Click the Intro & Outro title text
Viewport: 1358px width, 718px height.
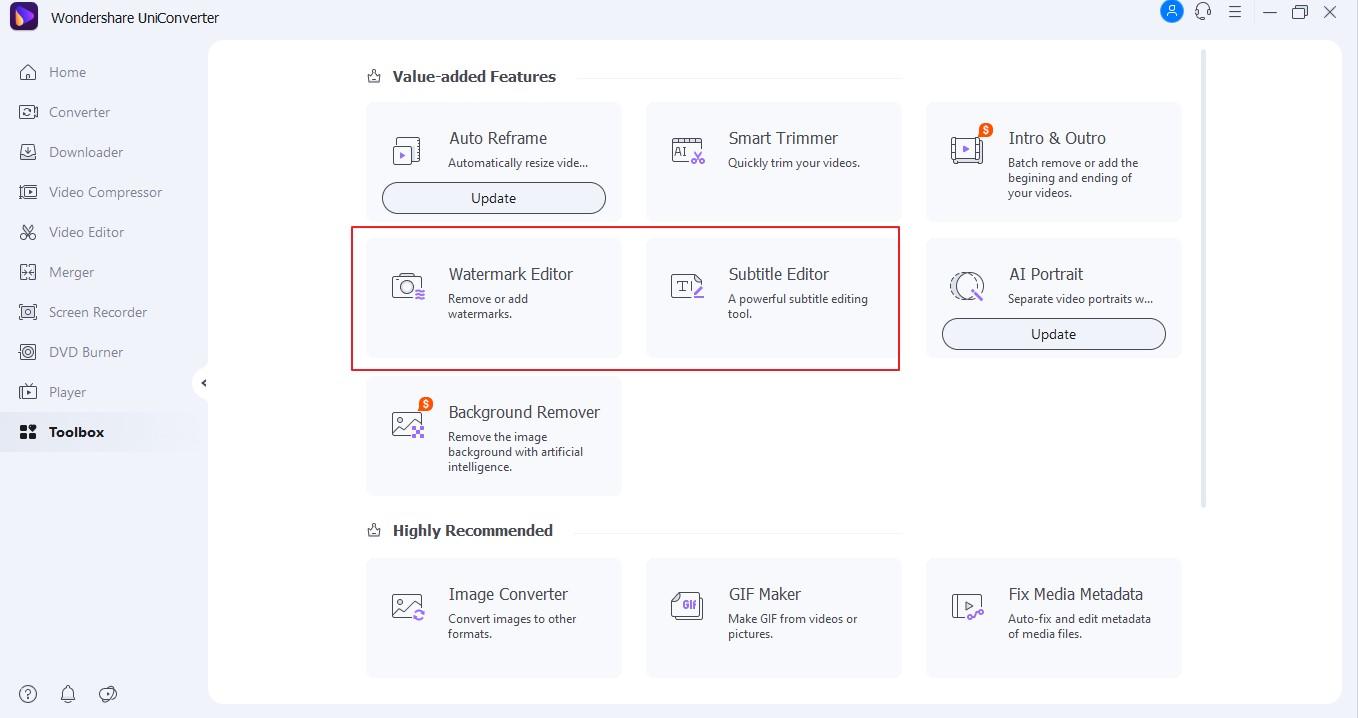(1057, 138)
